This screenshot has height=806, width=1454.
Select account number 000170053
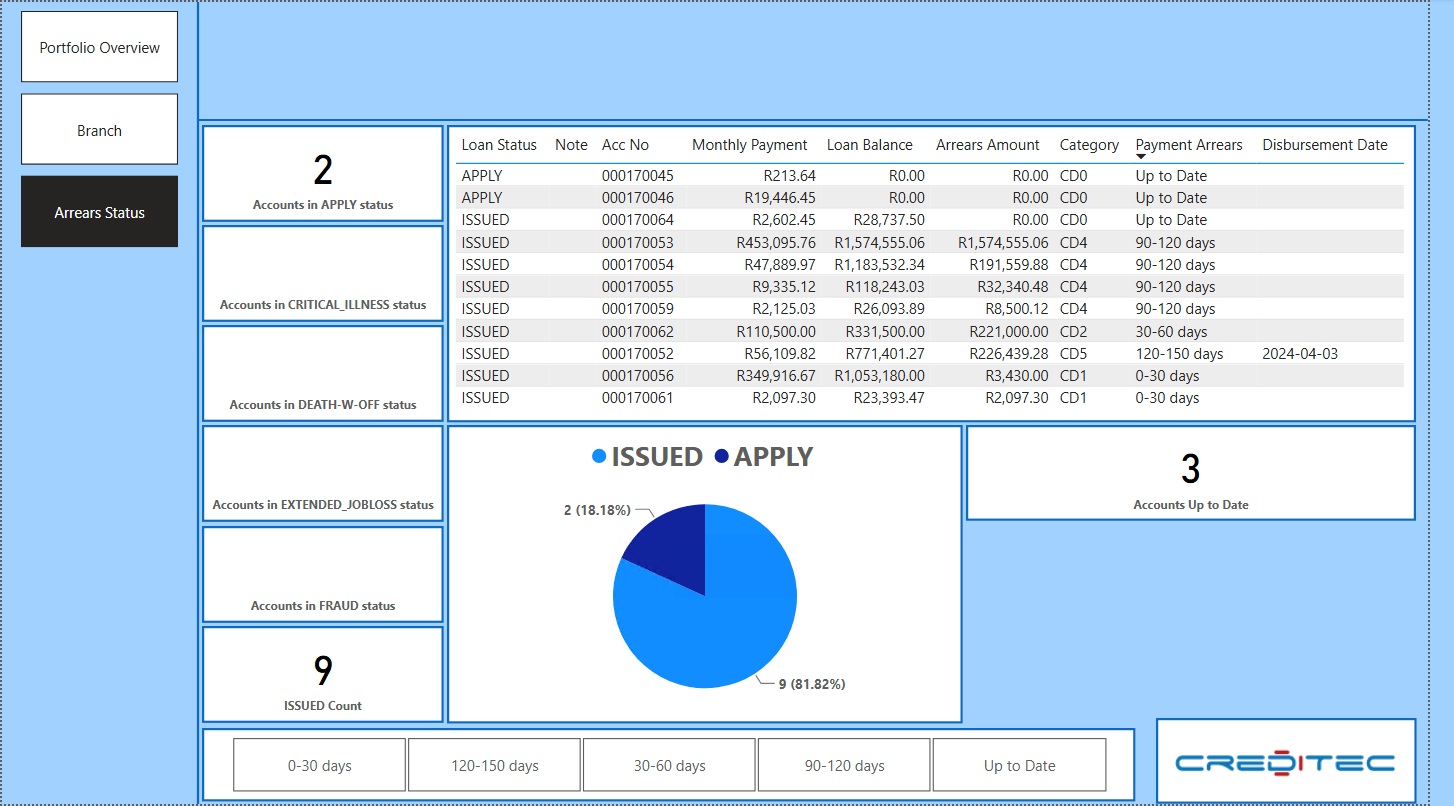point(638,242)
